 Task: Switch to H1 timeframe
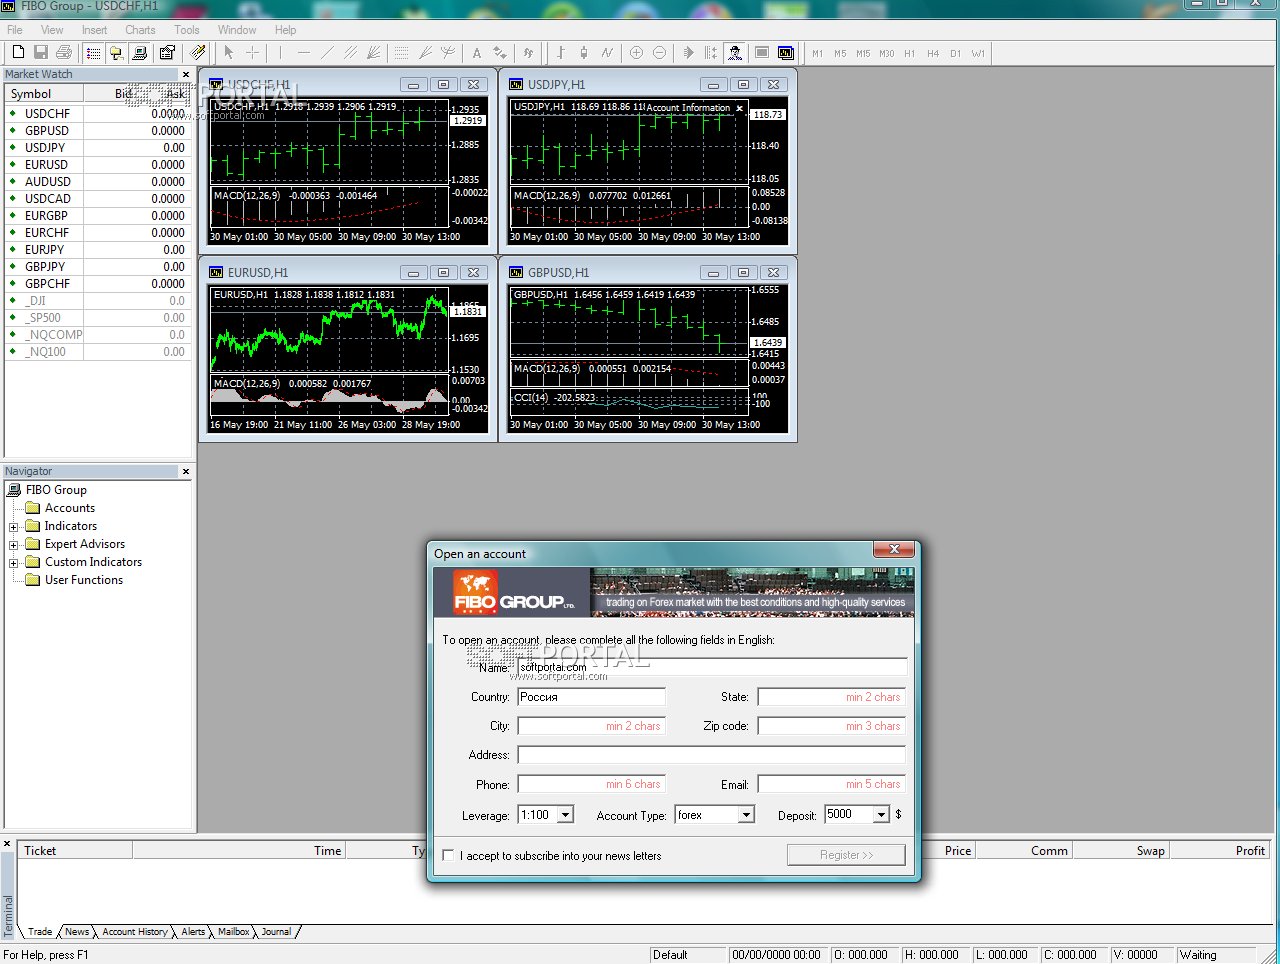[910, 53]
